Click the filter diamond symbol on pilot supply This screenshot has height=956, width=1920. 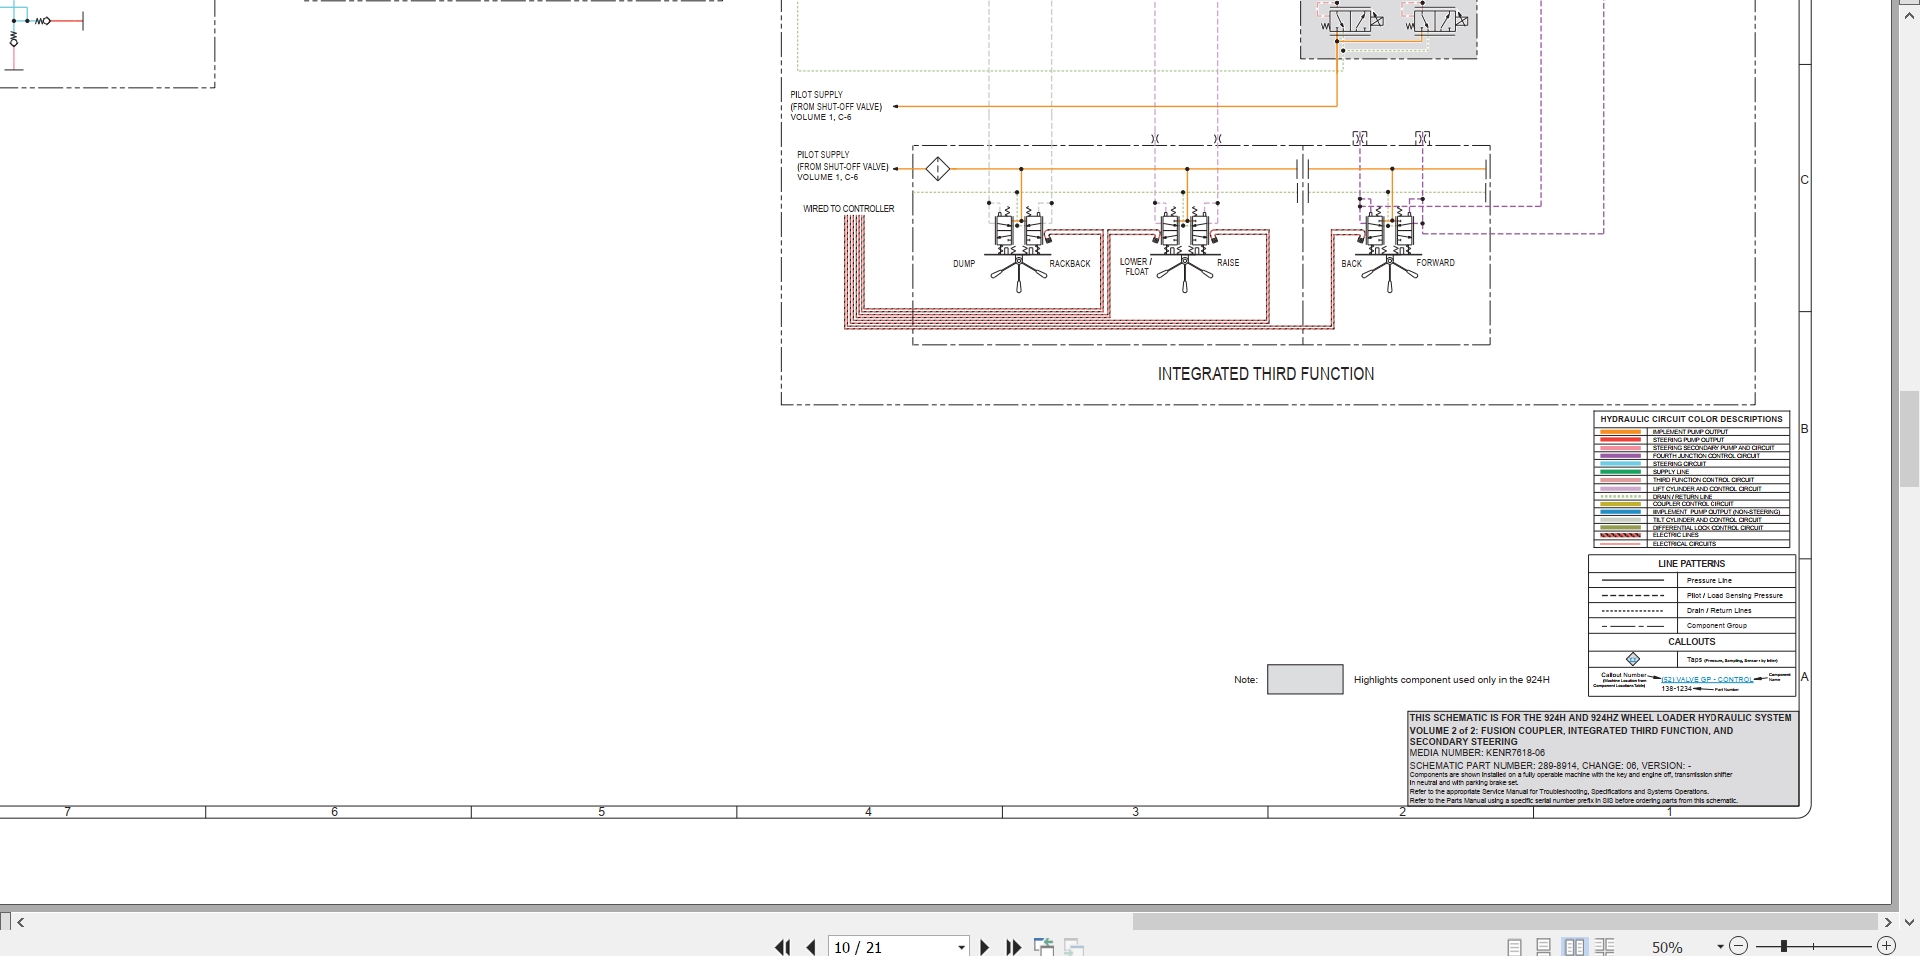point(937,169)
